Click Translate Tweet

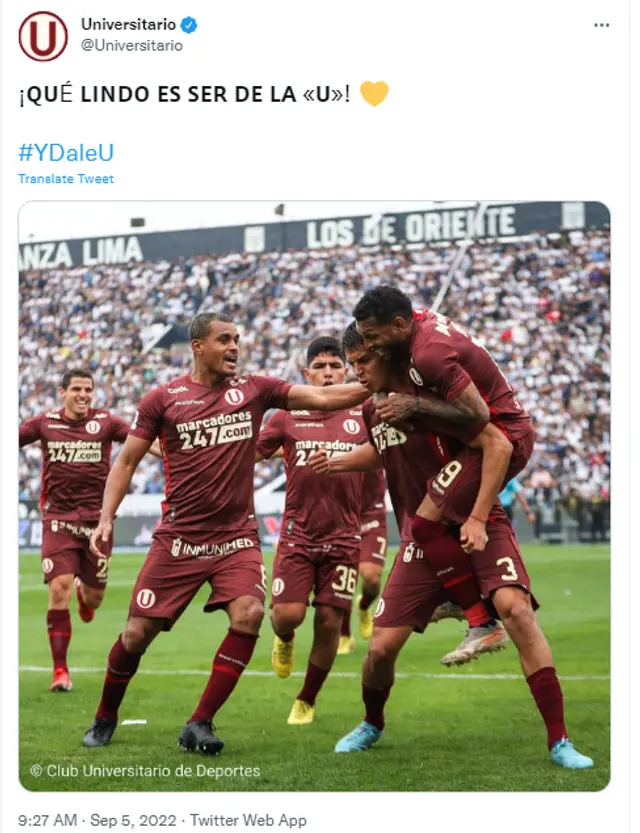coord(66,178)
